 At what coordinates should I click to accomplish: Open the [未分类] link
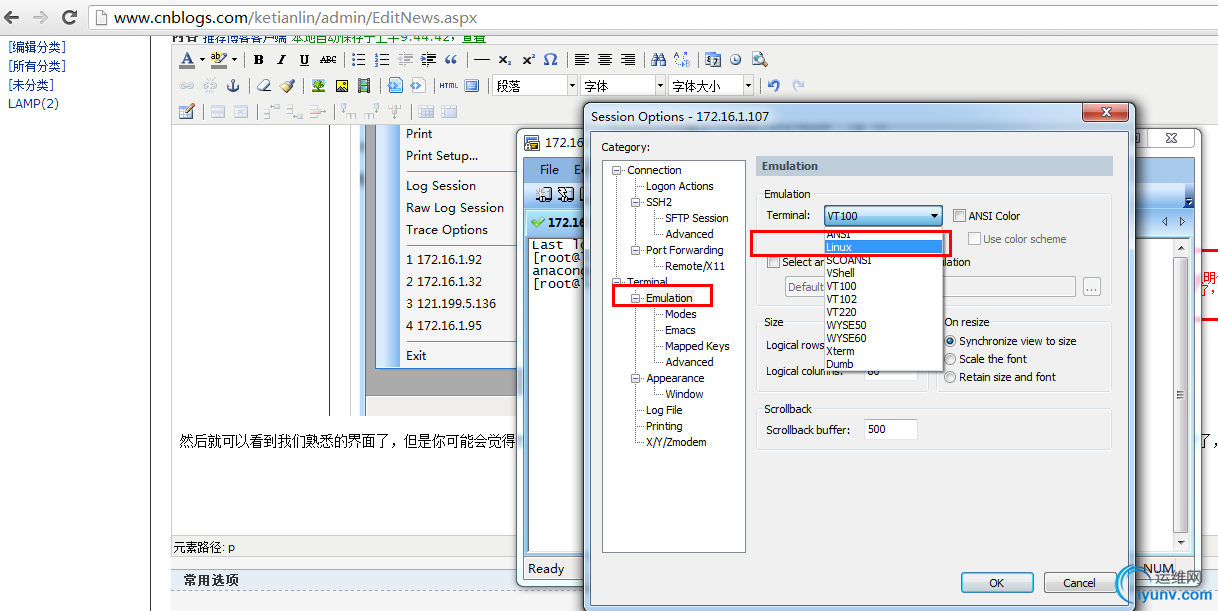31,85
